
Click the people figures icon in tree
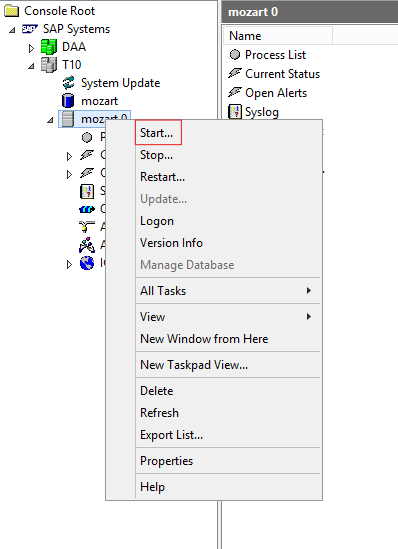(87, 245)
